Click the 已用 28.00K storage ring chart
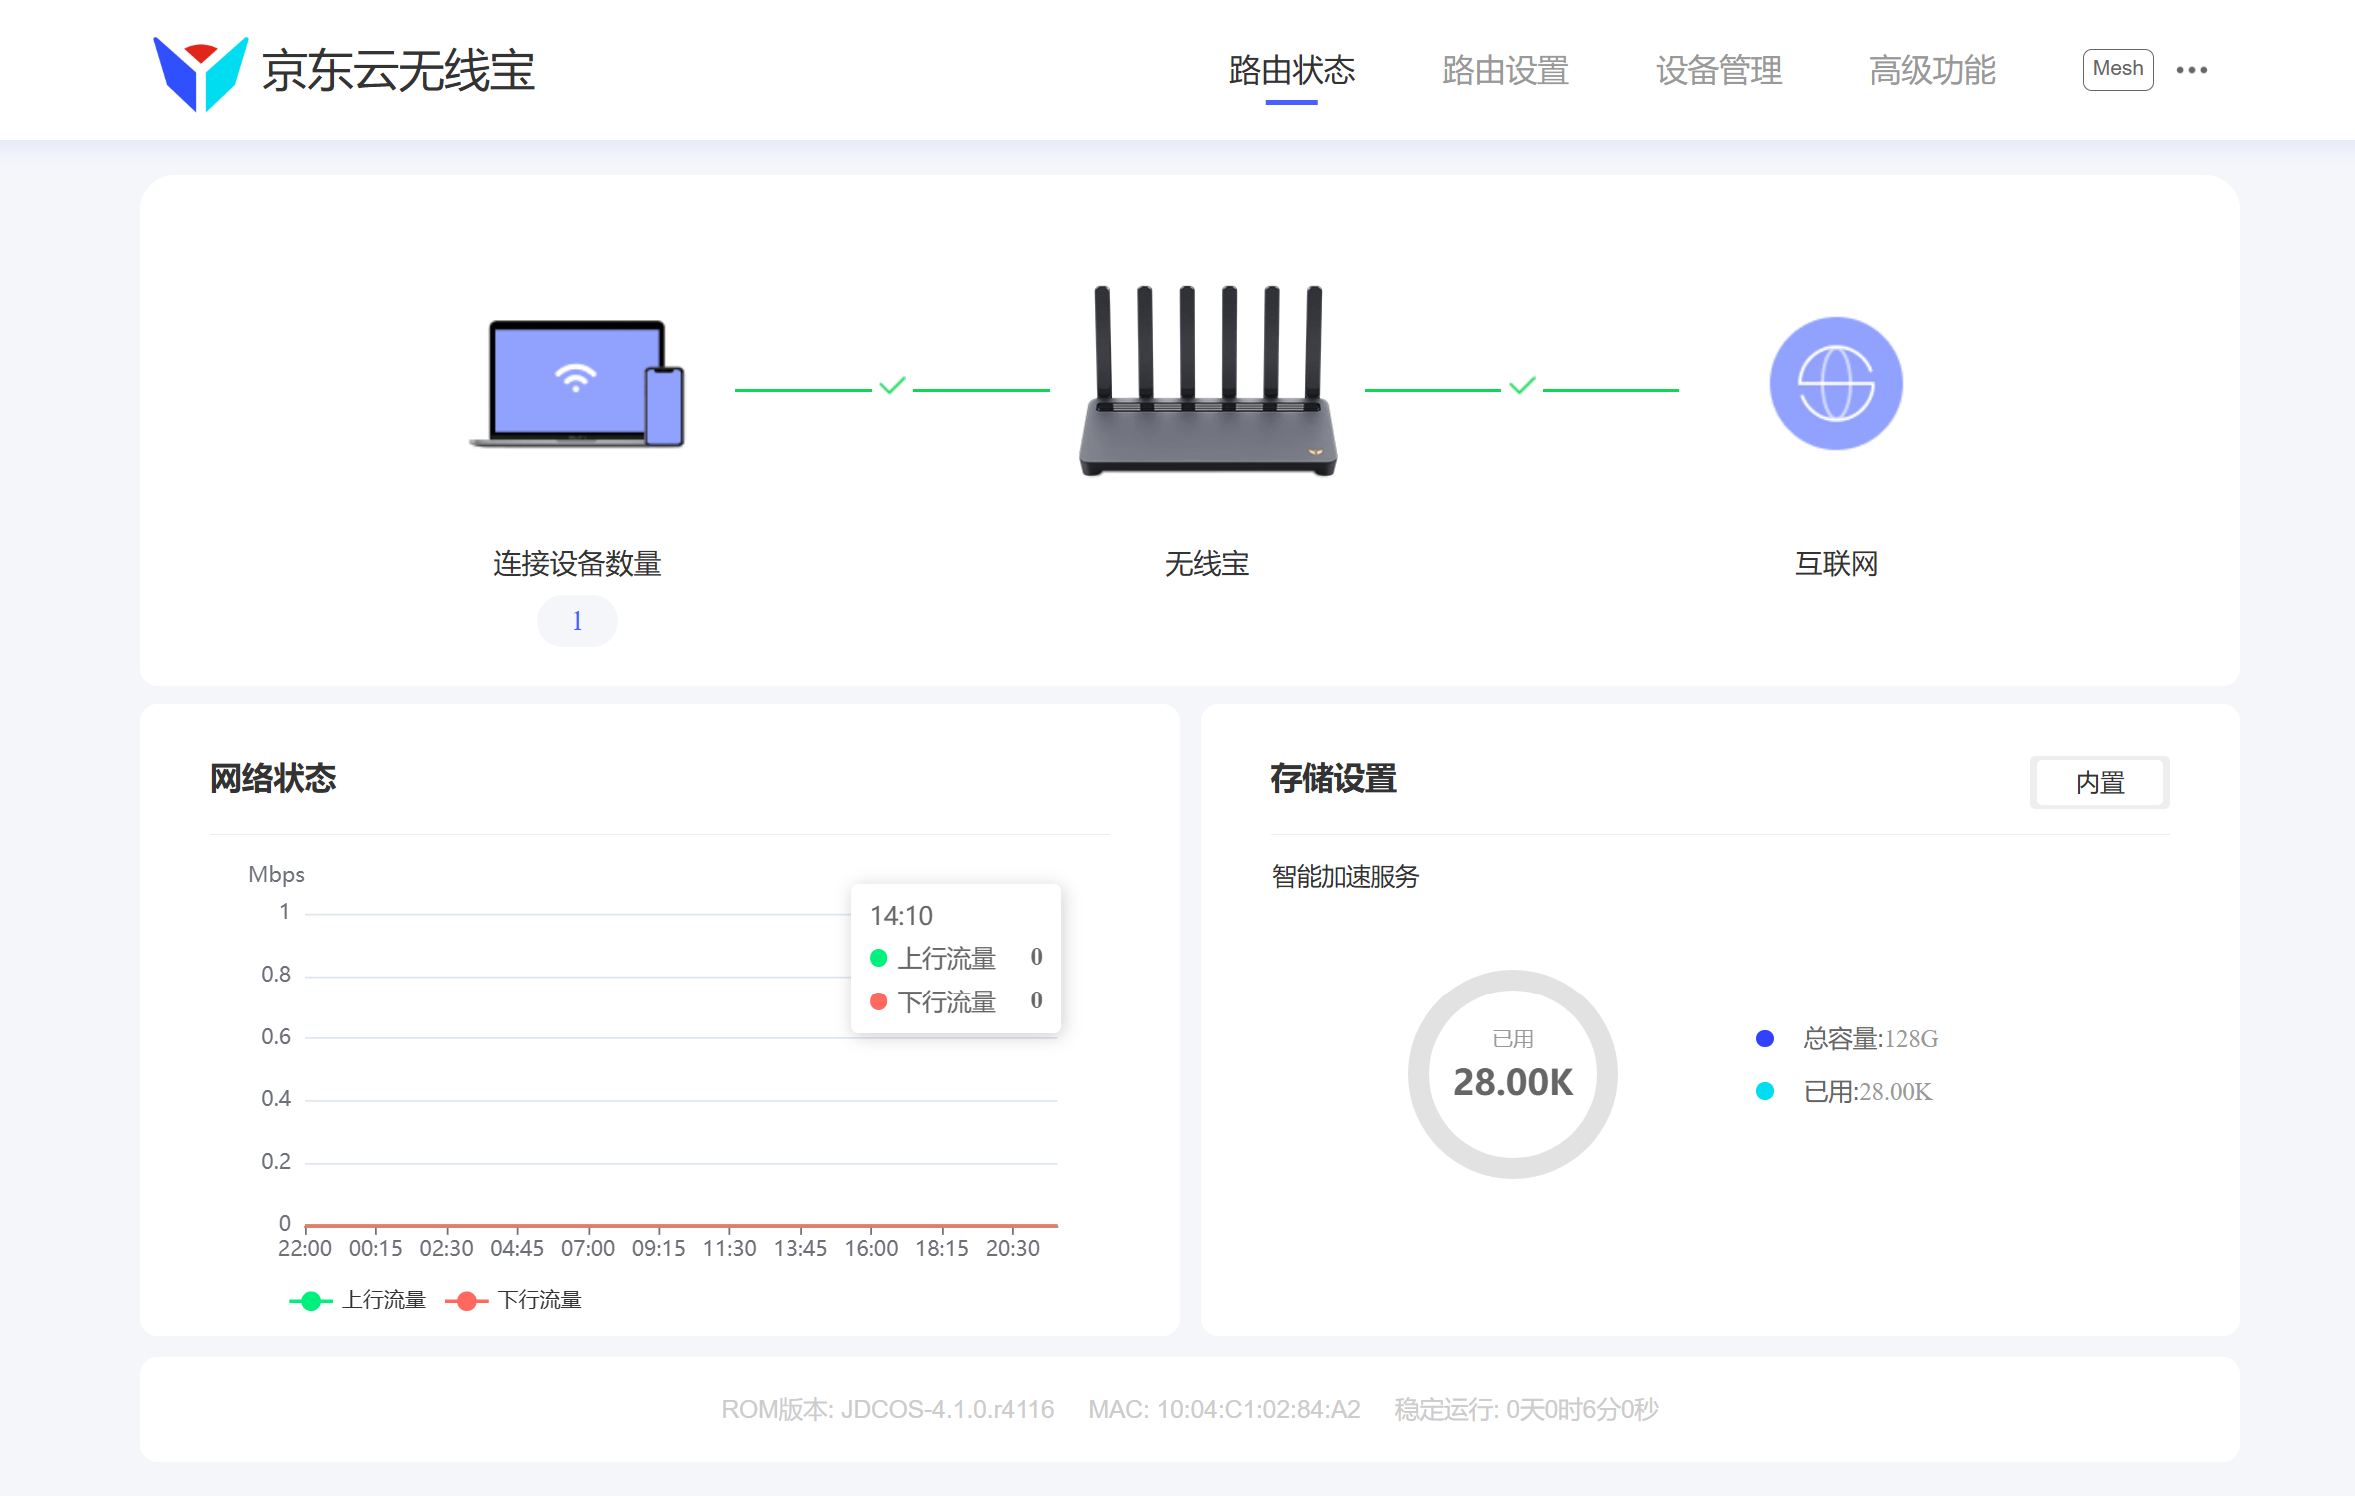The width and height of the screenshot is (2355, 1496). point(1512,1074)
